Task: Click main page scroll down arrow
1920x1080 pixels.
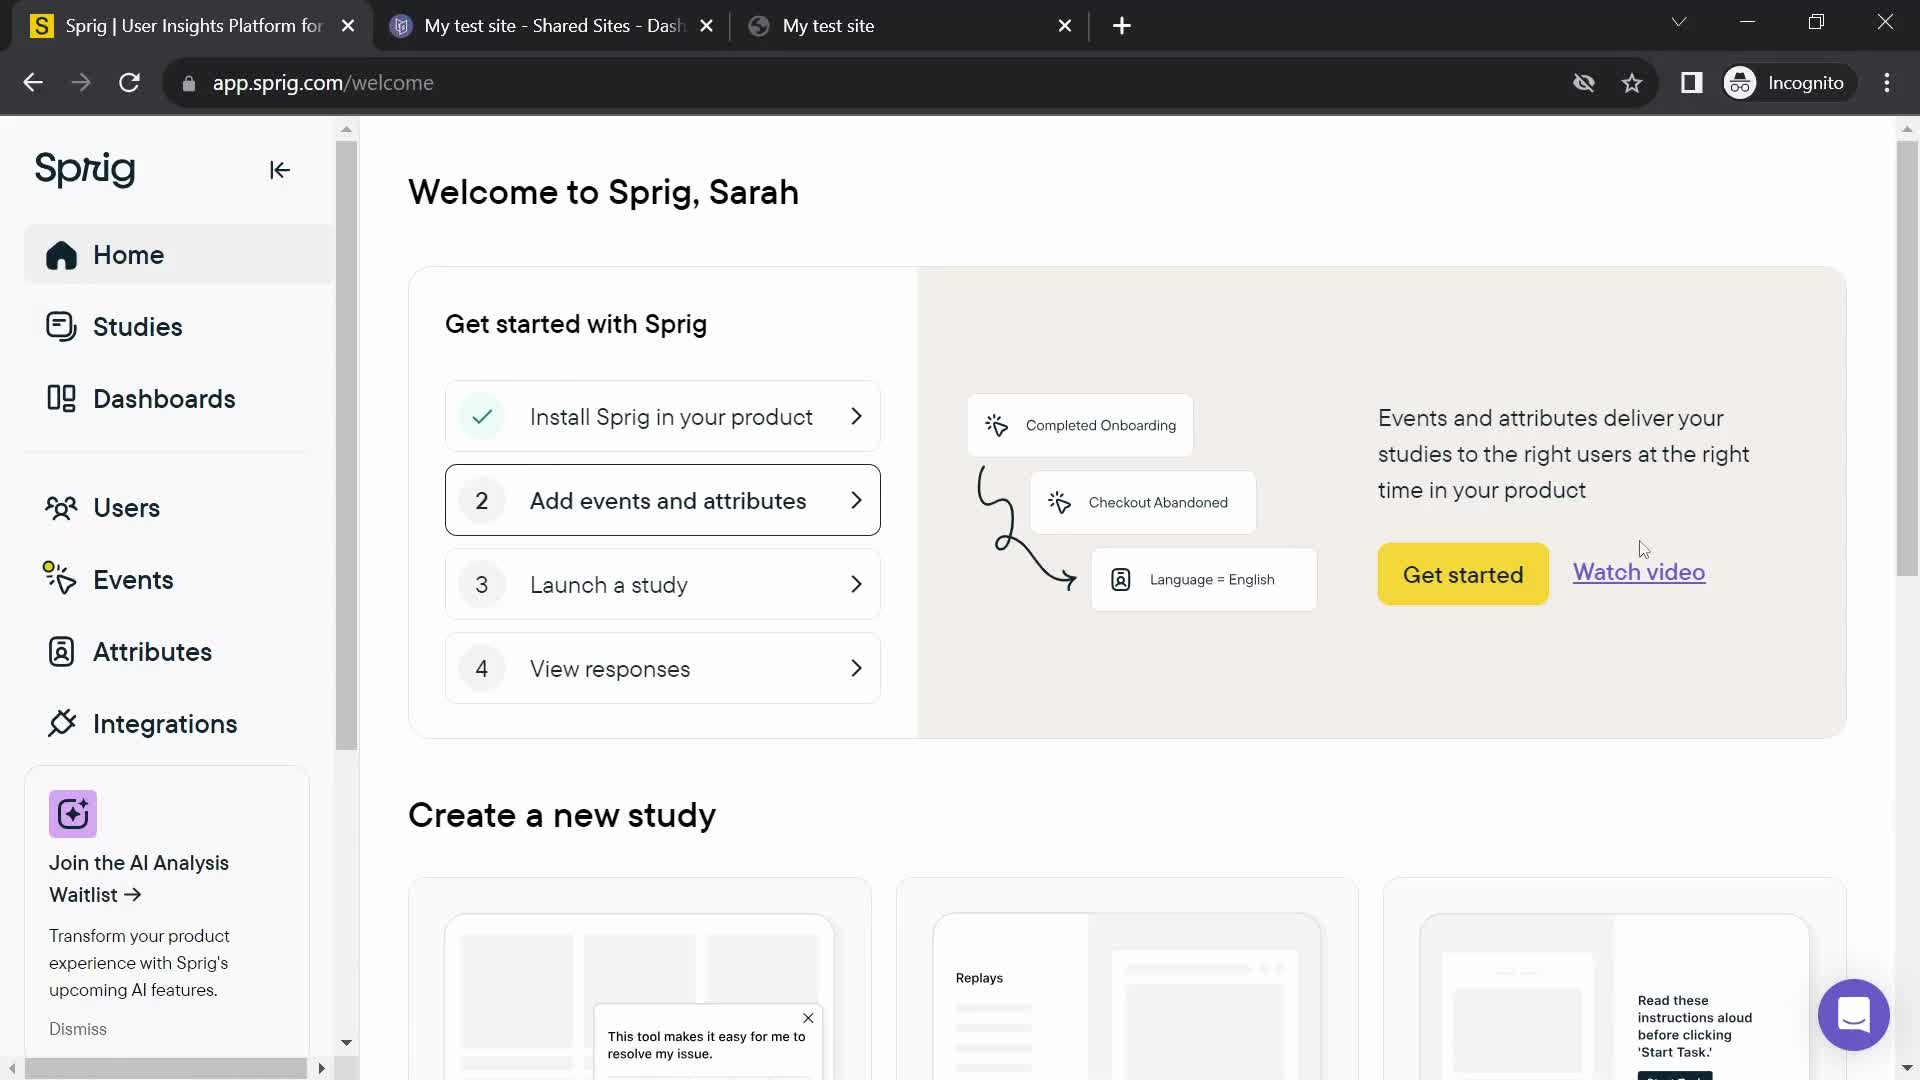Action: (1907, 1068)
